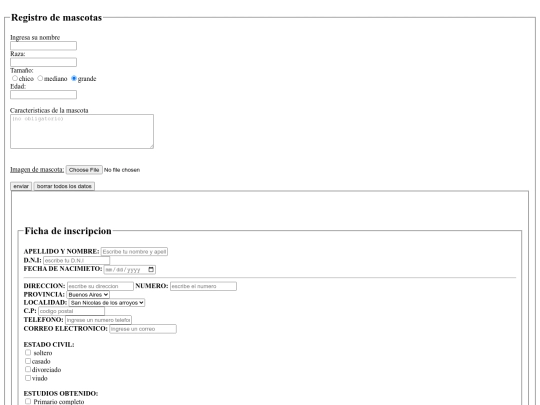
Task: Focus the CORREO ELECTRONICO field
Action: click(x=143, y=329)
